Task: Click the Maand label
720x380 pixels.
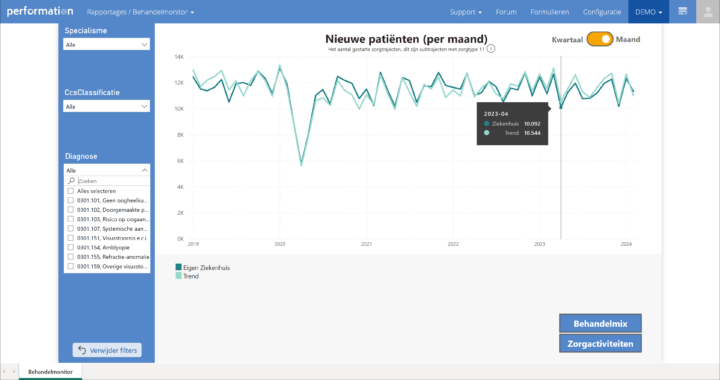Action: point(628,39)
